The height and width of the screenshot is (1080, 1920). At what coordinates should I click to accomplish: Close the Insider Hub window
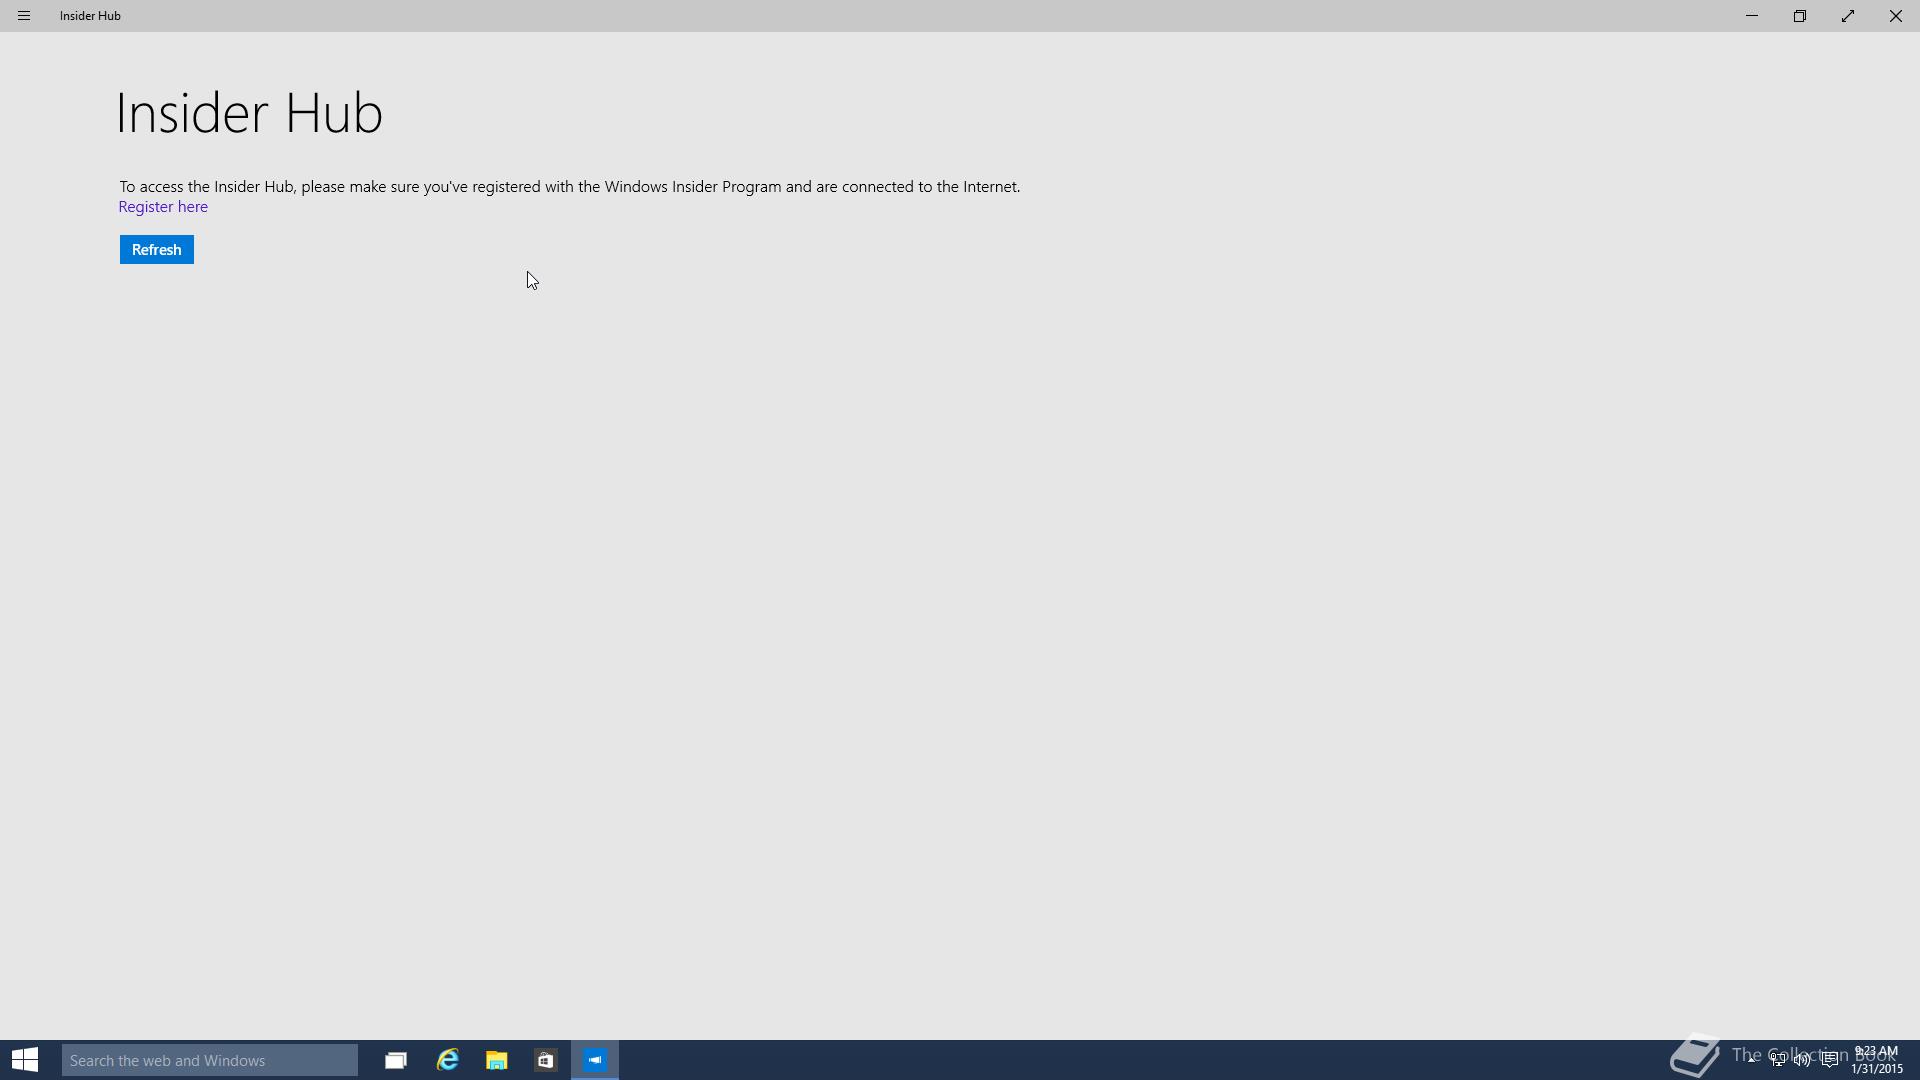point(1895,16)
